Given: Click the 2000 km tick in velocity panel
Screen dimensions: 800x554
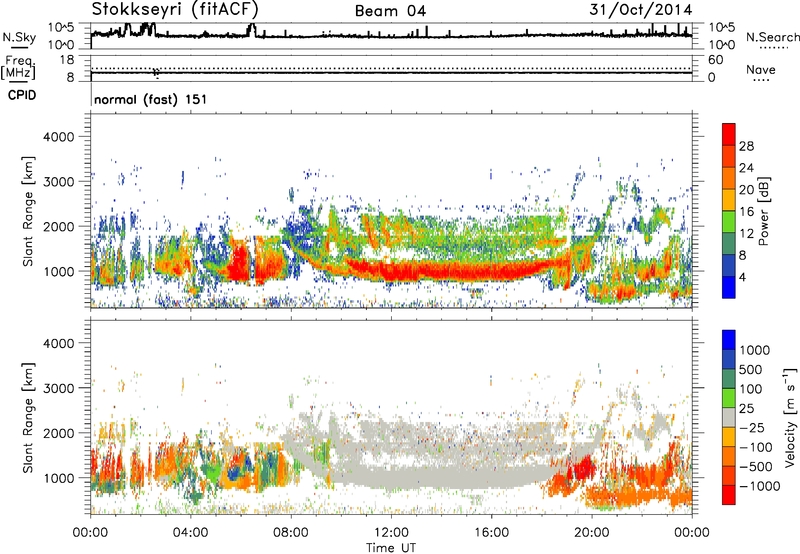Looking at the screenshot, I should click(58, 433).
